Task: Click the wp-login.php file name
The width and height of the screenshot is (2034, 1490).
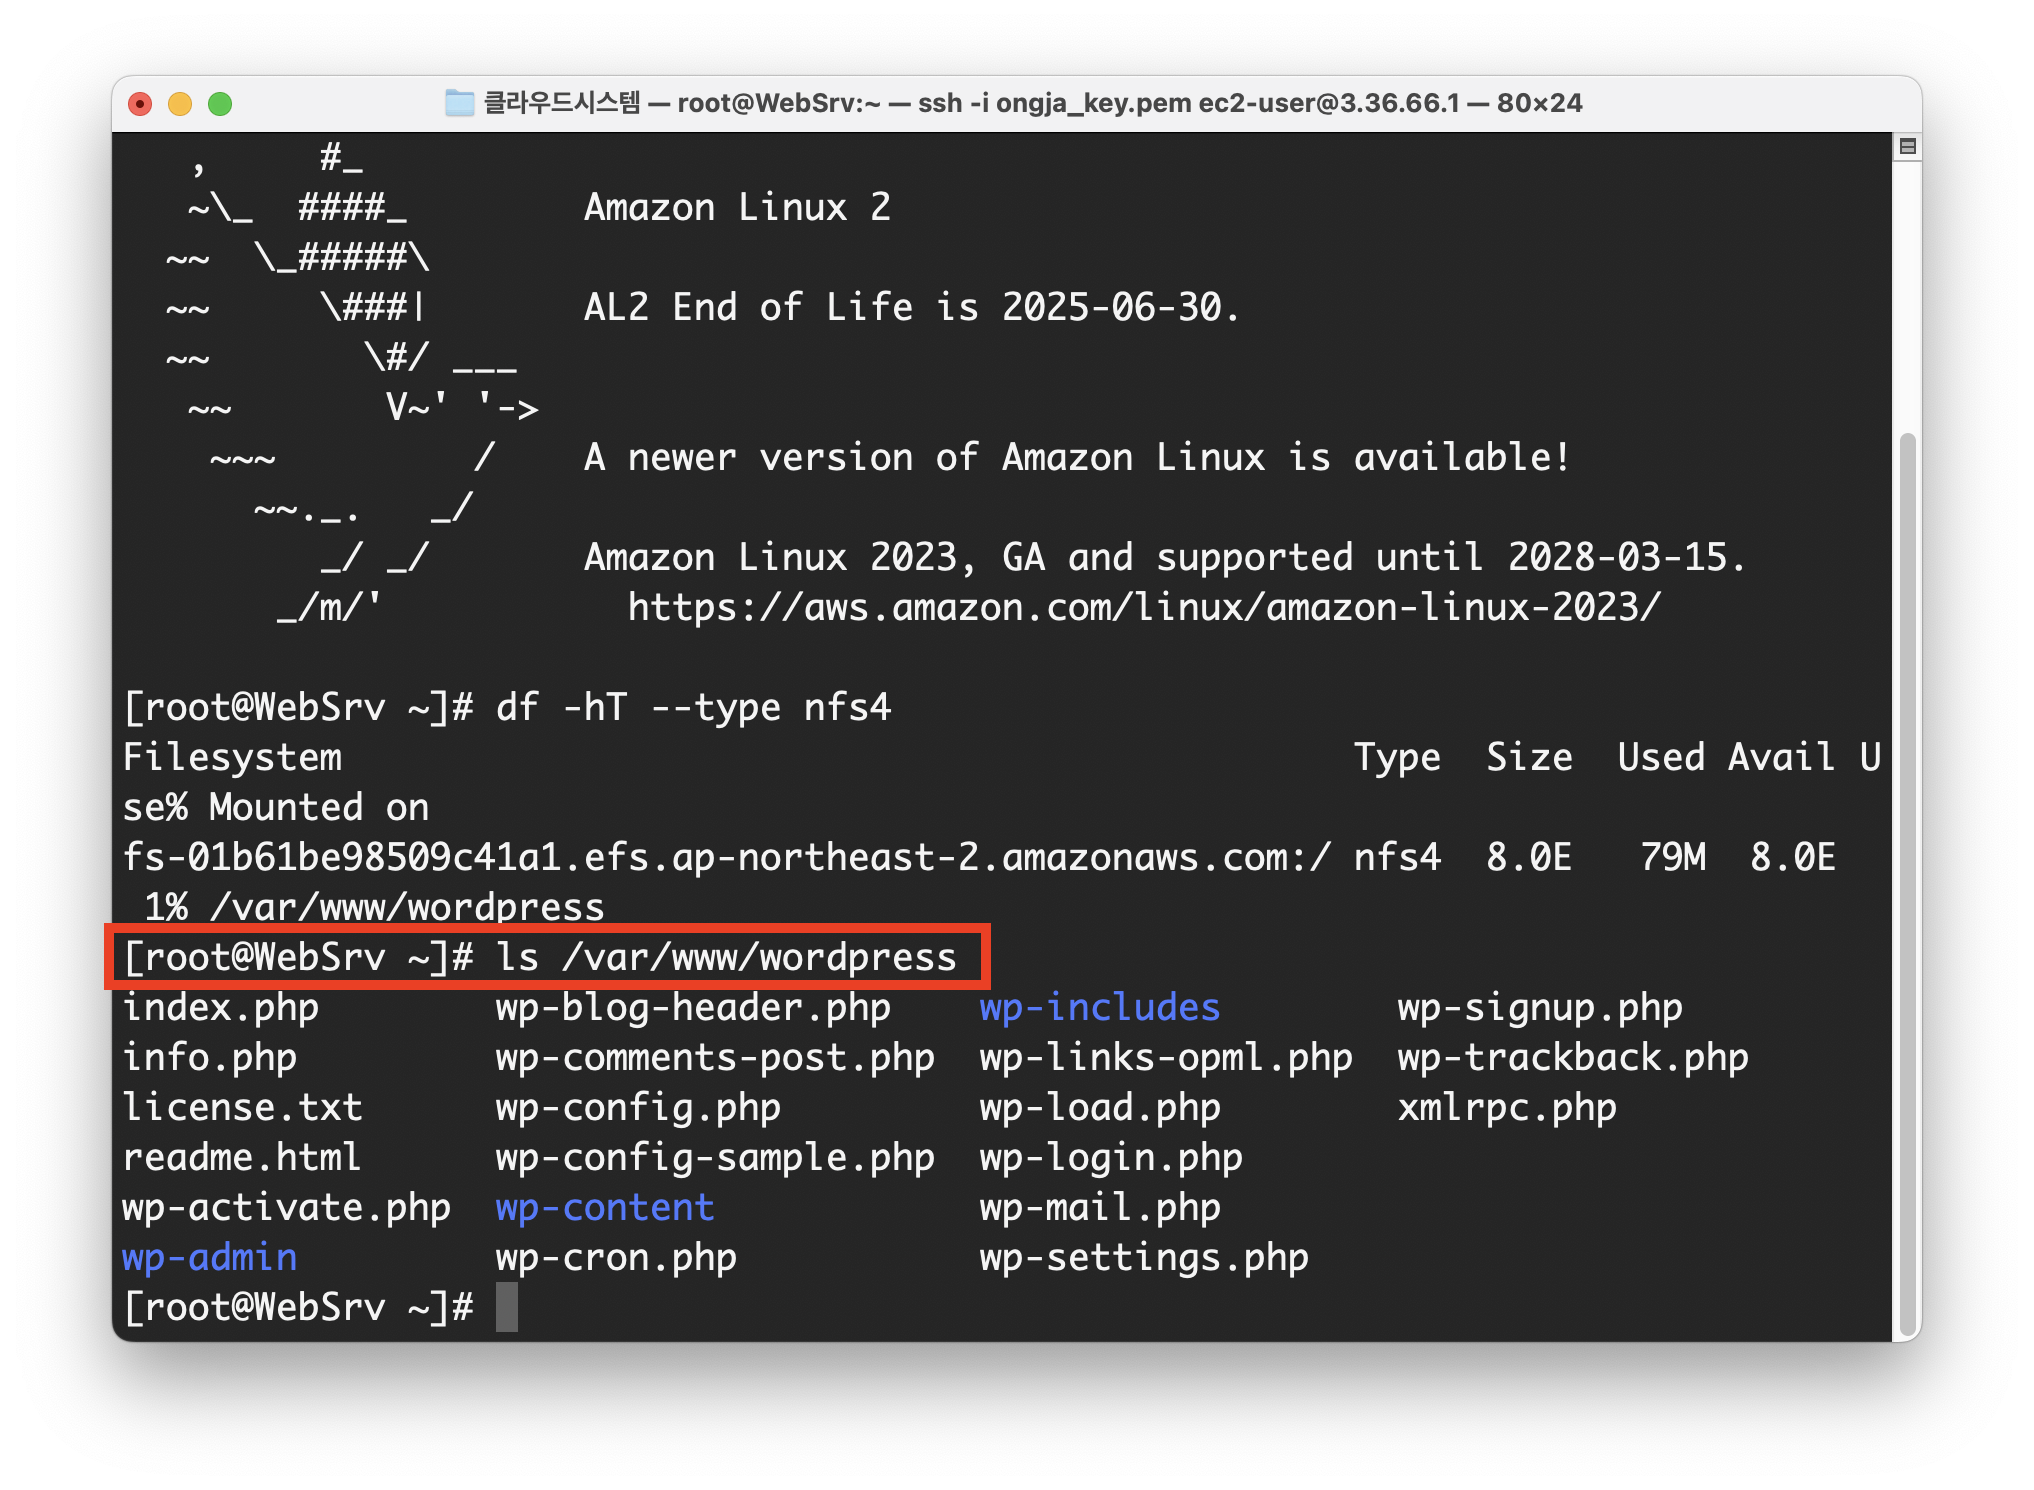Action: [1110, 1158]
